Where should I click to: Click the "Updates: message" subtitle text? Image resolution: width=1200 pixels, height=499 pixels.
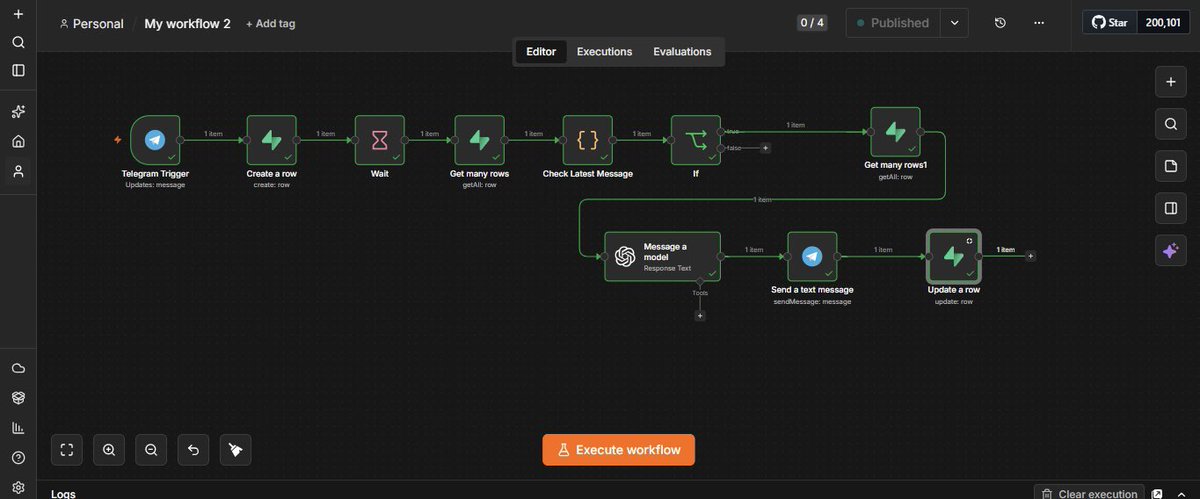[155, 185]
